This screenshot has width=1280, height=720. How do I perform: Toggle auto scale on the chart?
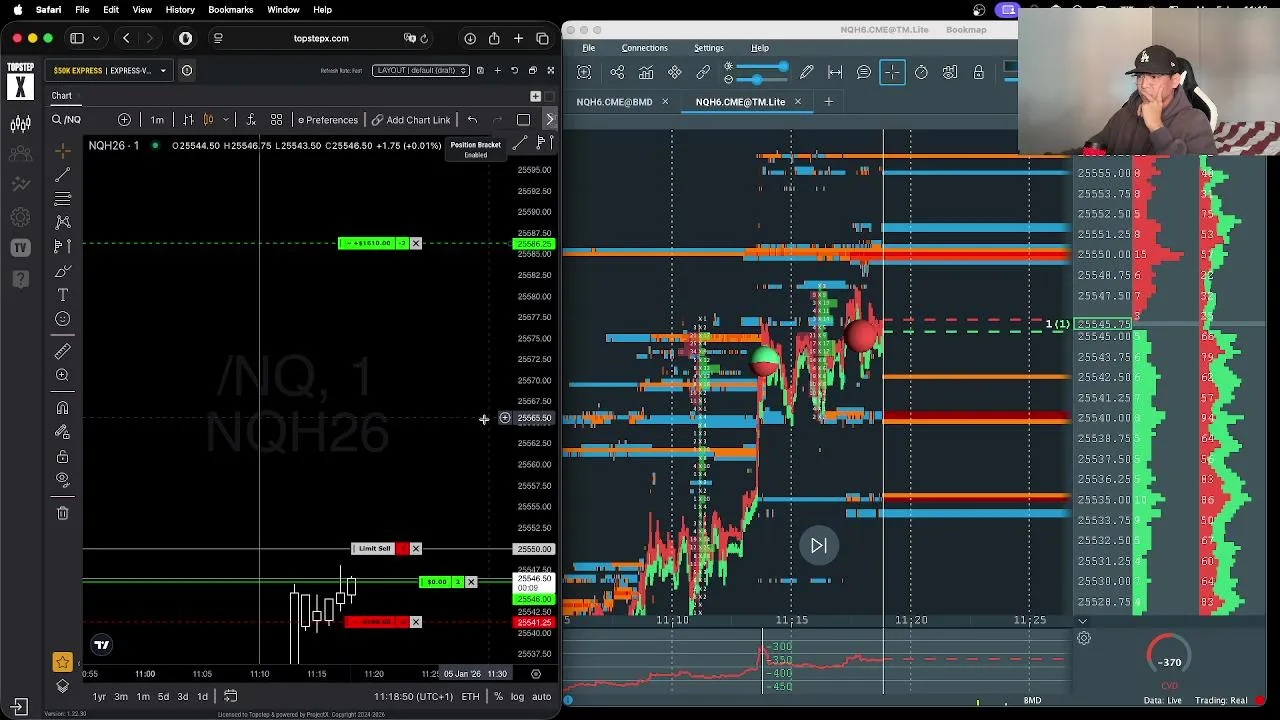click(541, 697)
